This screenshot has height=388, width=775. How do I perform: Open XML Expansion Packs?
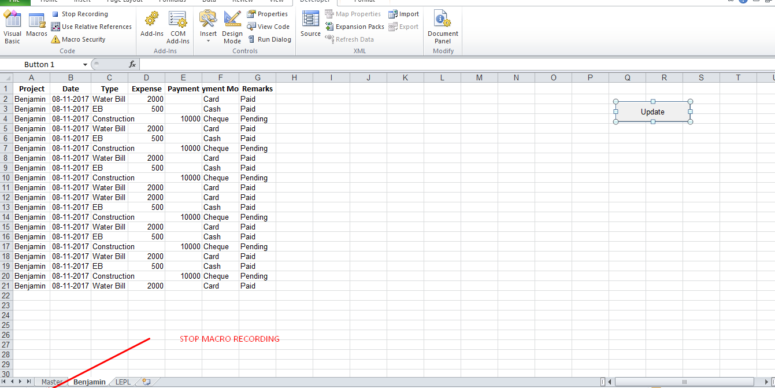pos(354,27)
